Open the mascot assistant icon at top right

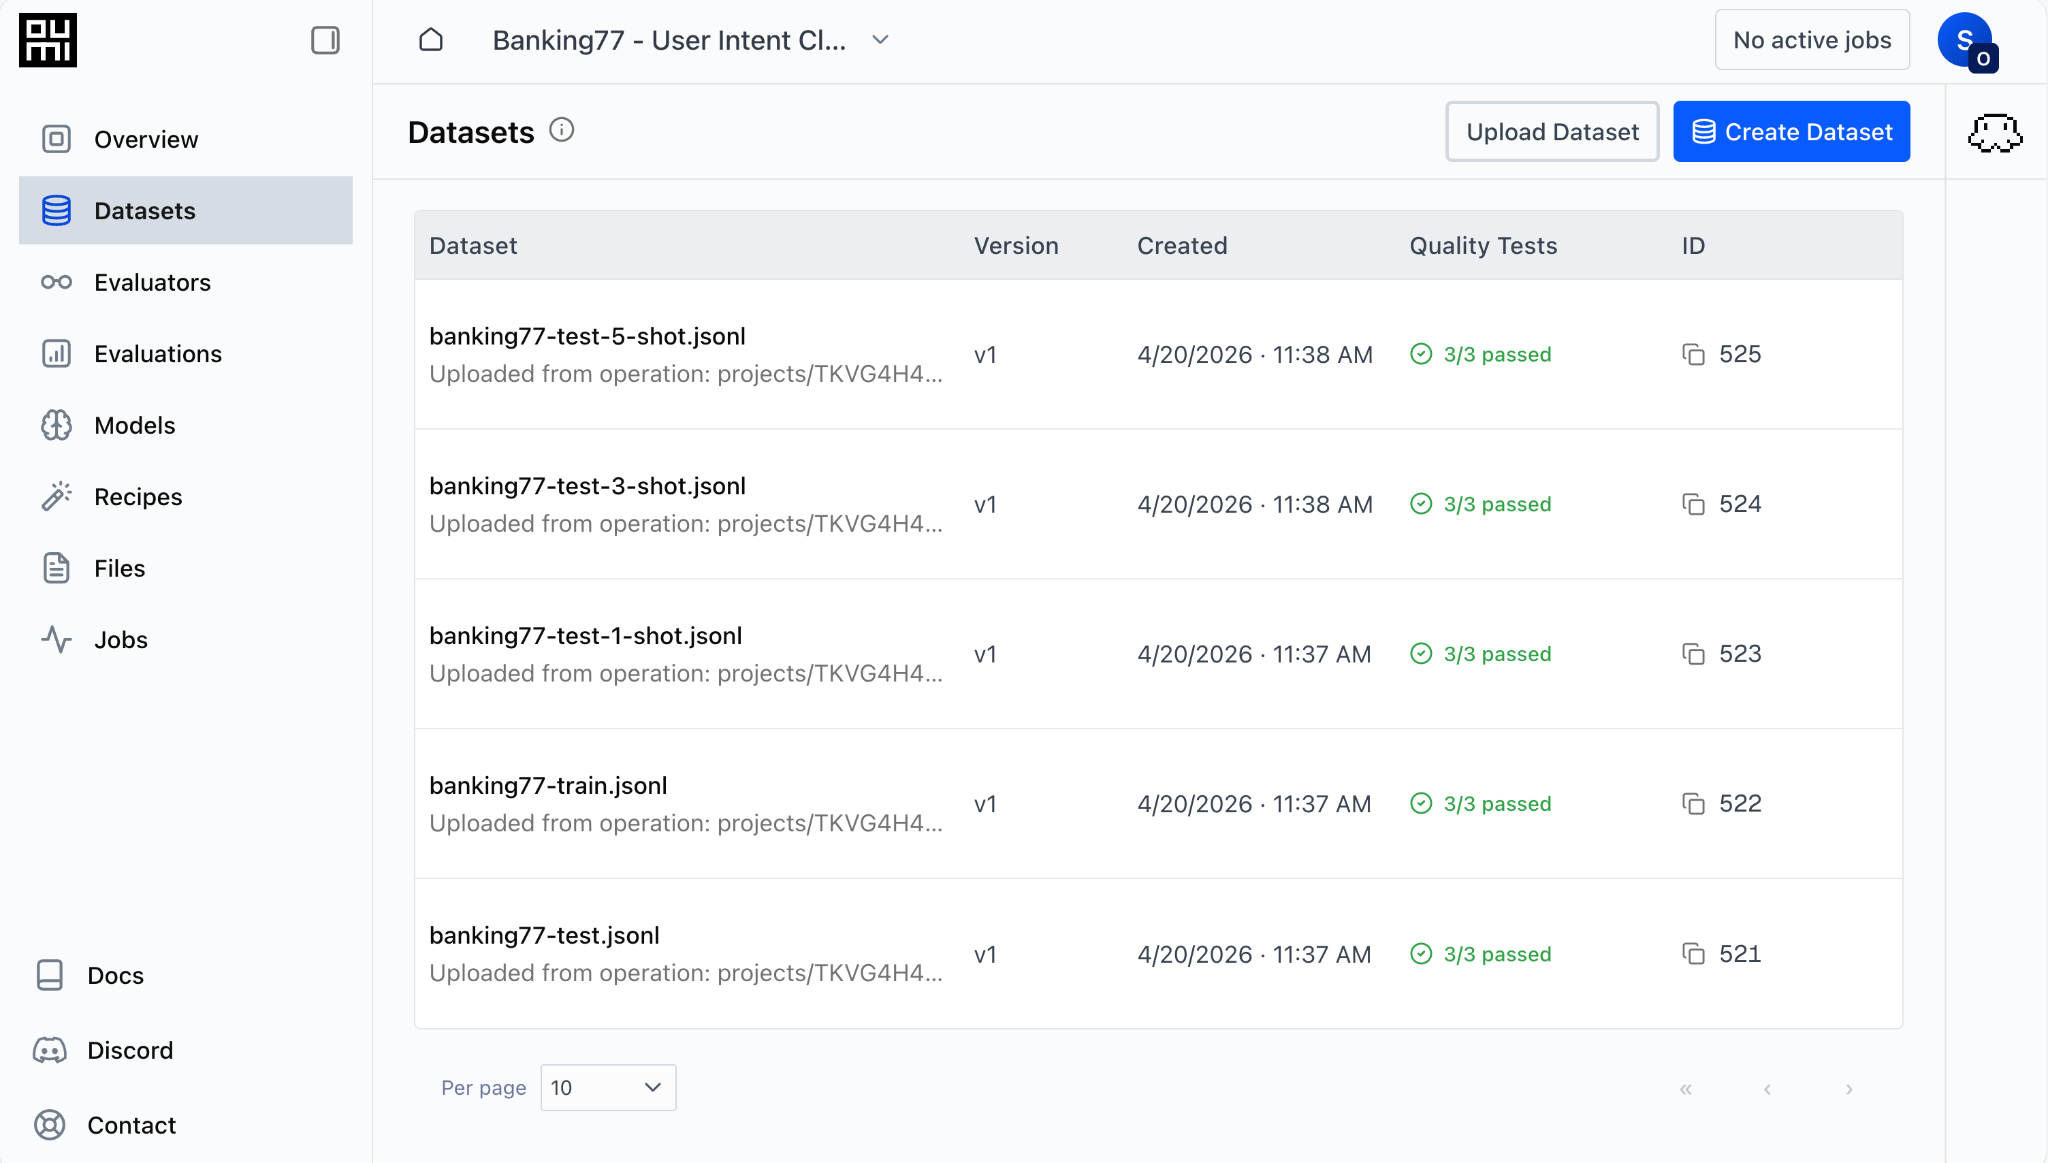(x=1995, y=133)
